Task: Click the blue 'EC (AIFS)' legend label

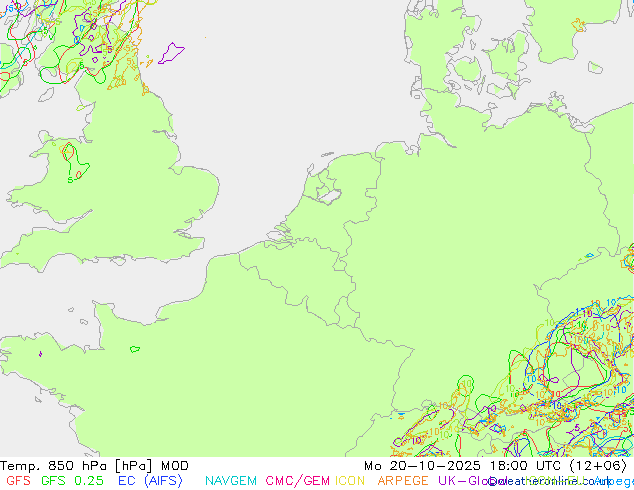Action: [150, 481]
